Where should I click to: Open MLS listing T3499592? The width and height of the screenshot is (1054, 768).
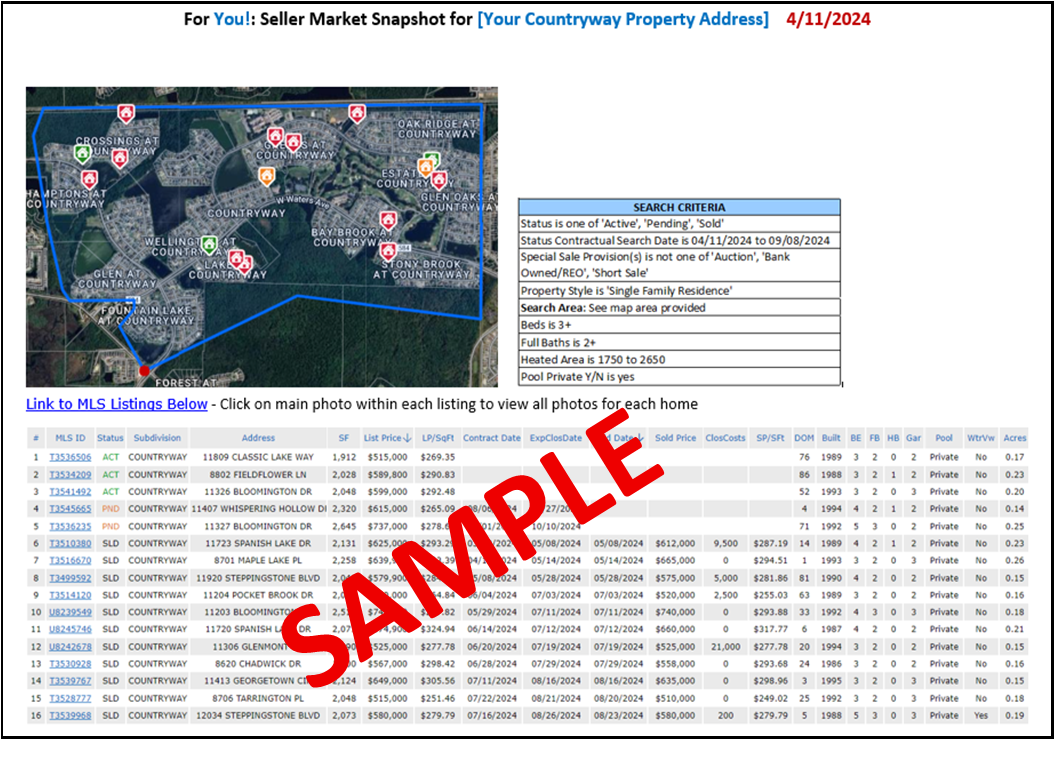click(70, 578)
